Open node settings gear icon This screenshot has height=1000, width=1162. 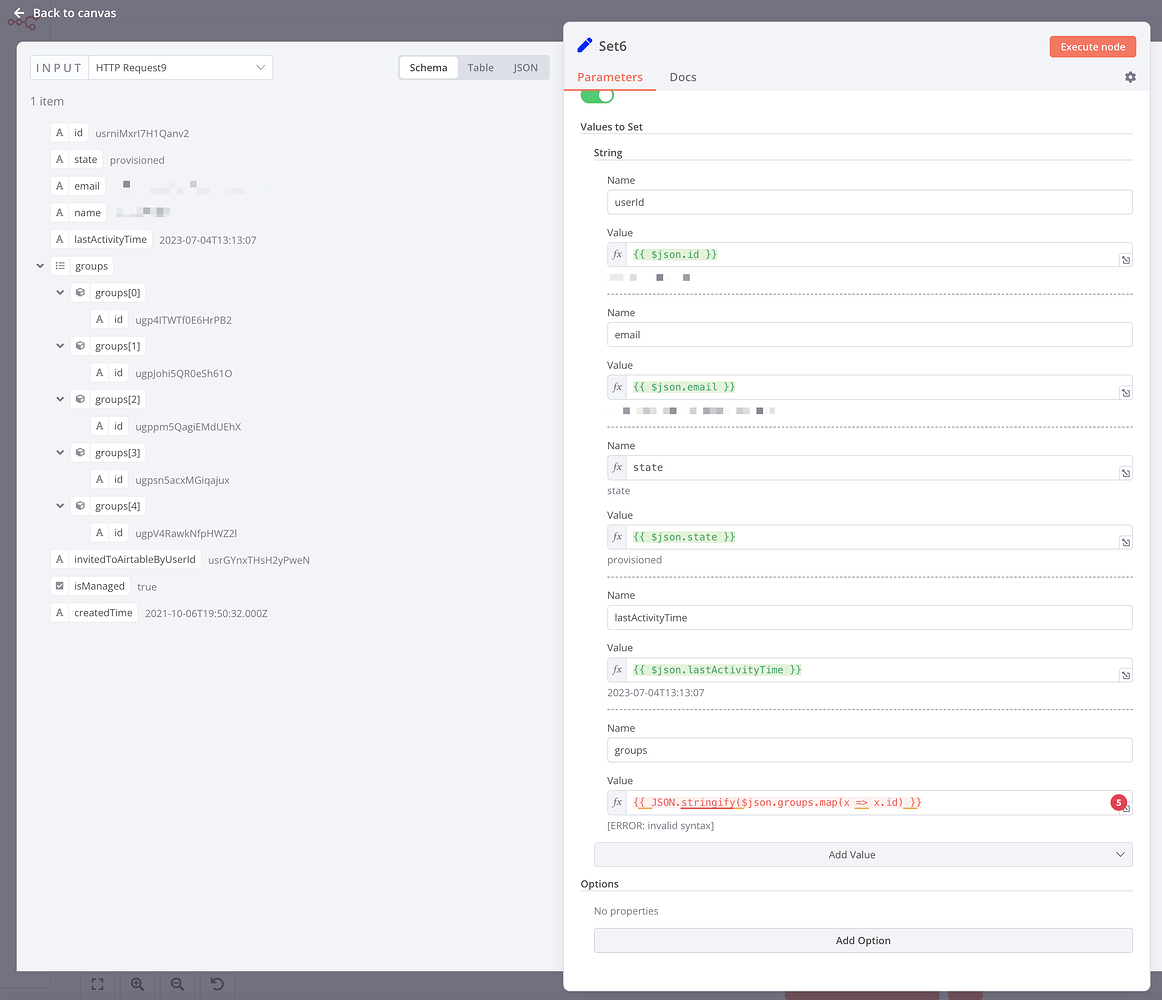[1130, 77]
